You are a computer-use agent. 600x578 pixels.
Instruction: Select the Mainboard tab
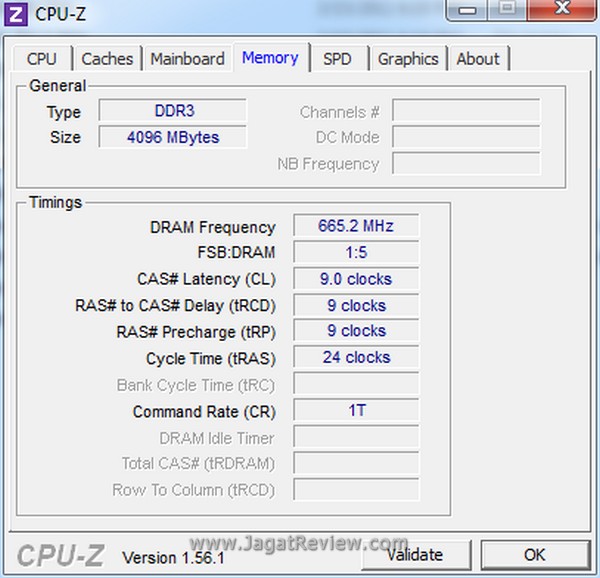(188, 59)
